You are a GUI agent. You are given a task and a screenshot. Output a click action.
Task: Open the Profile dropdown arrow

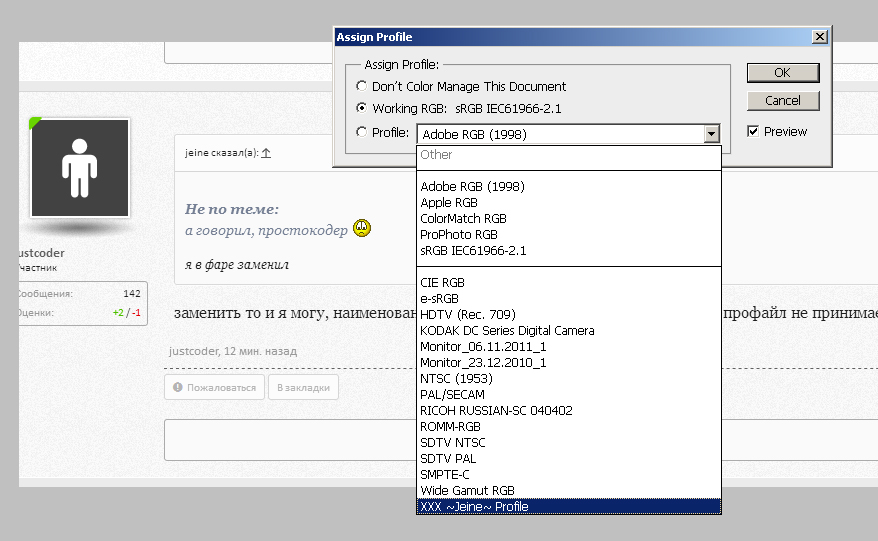point(711,134)
